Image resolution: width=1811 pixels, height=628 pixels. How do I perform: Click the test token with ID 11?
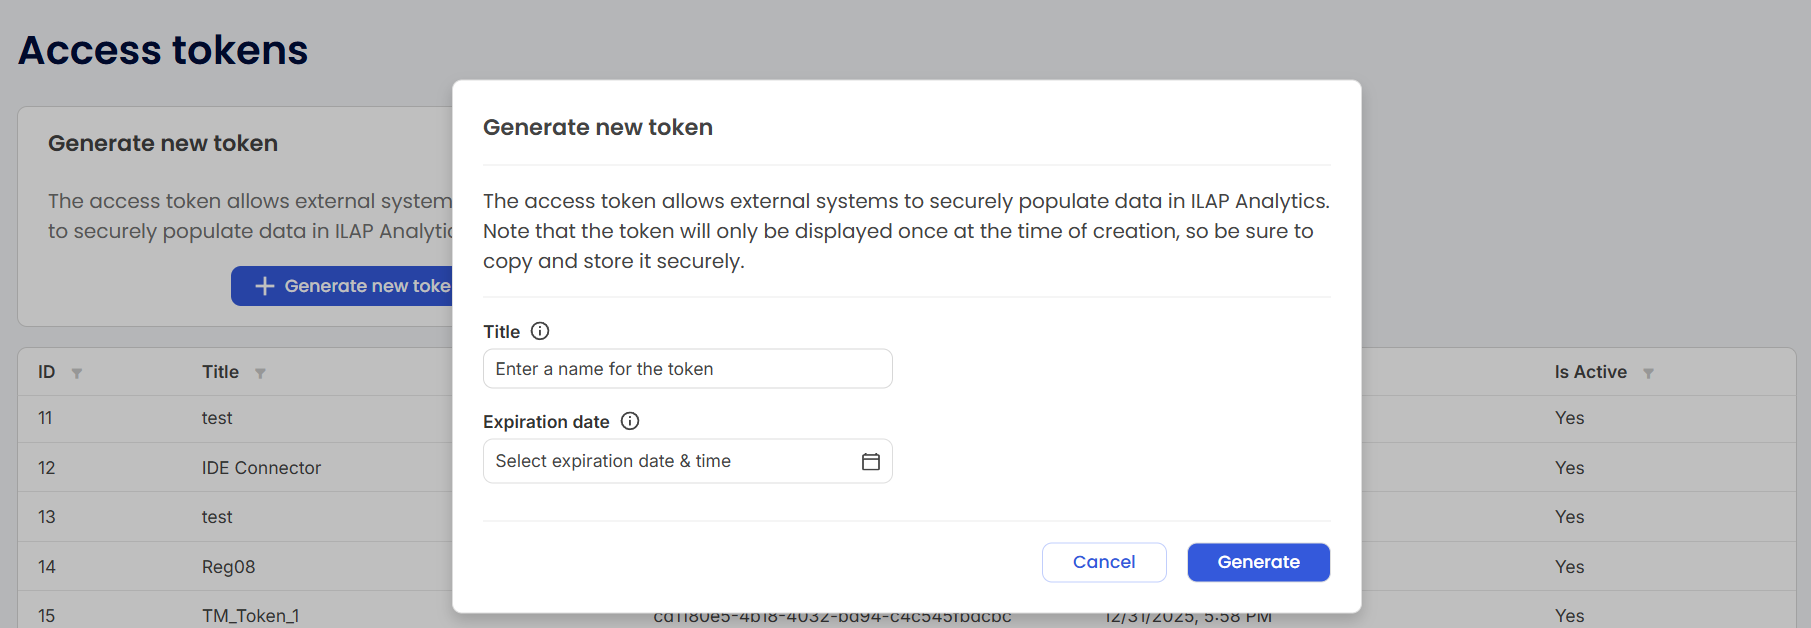click(x=217, y=418)
